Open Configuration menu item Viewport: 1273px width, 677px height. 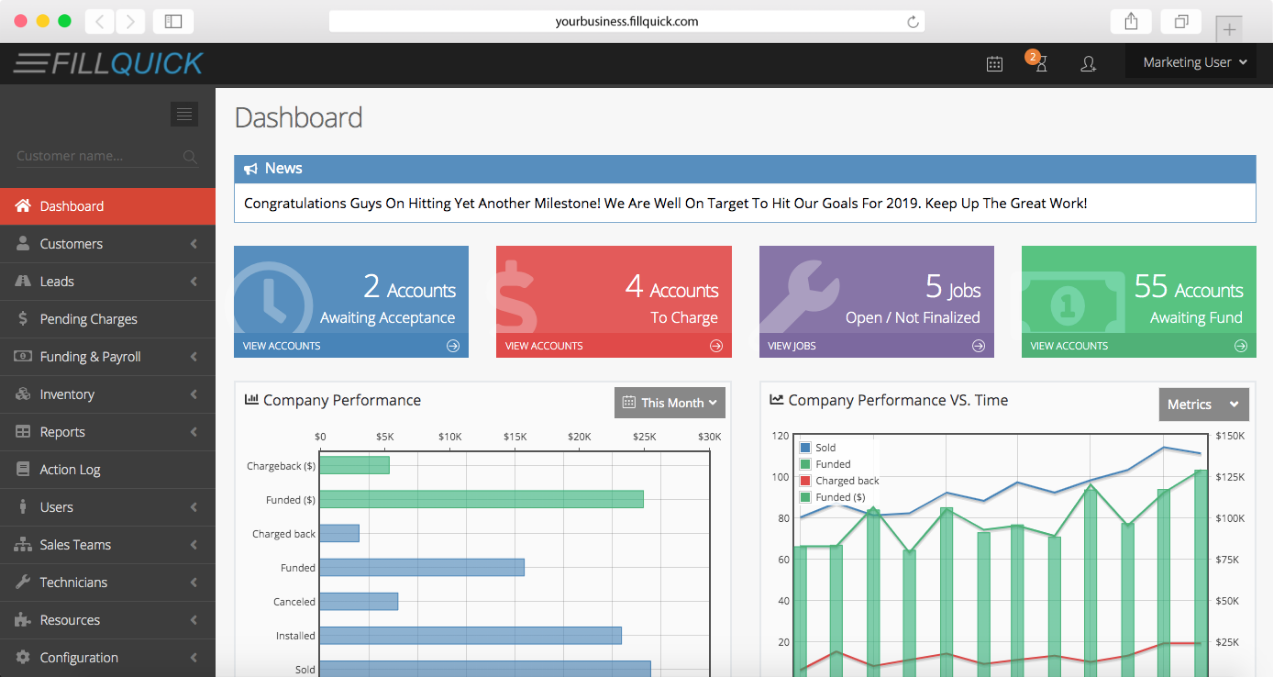click(107, 657)
